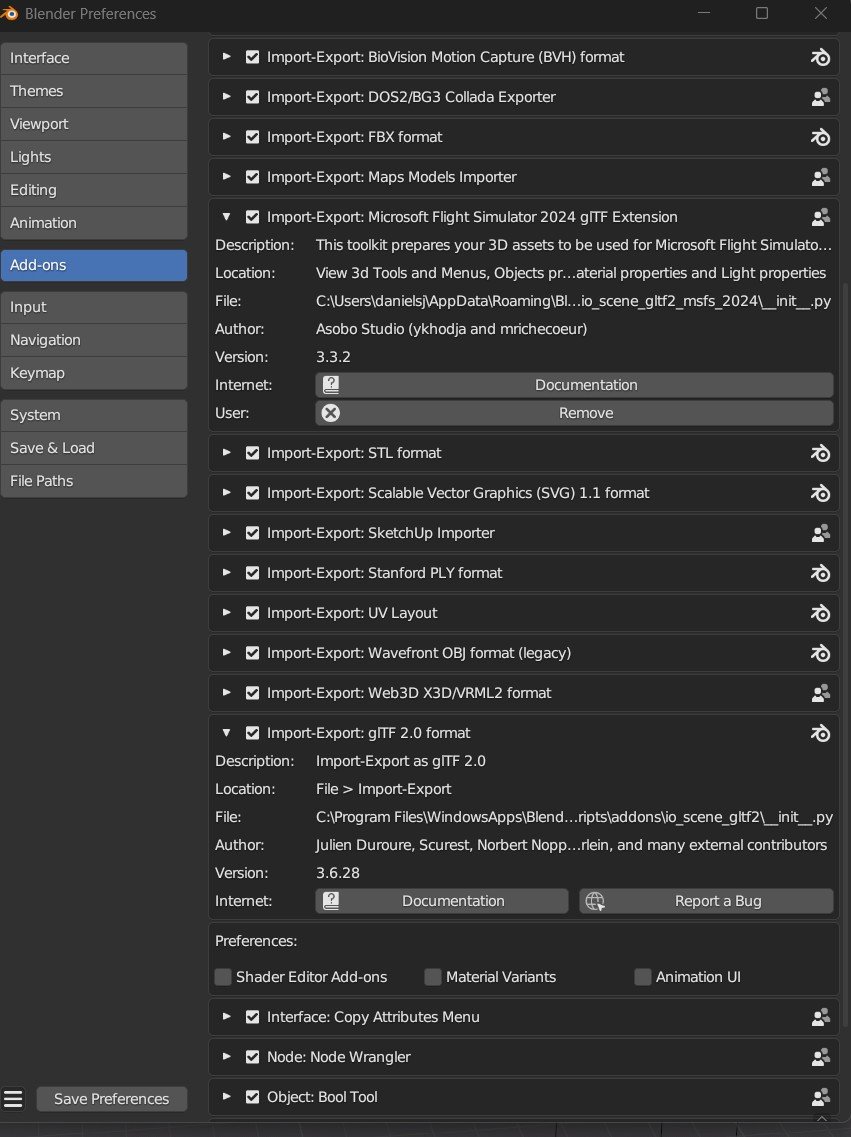The height and width of the screenshot is (1137, 851).
Task: Click community icon on DOS2/BG3 Collada Exporter row
Action: tap(820, 97)
